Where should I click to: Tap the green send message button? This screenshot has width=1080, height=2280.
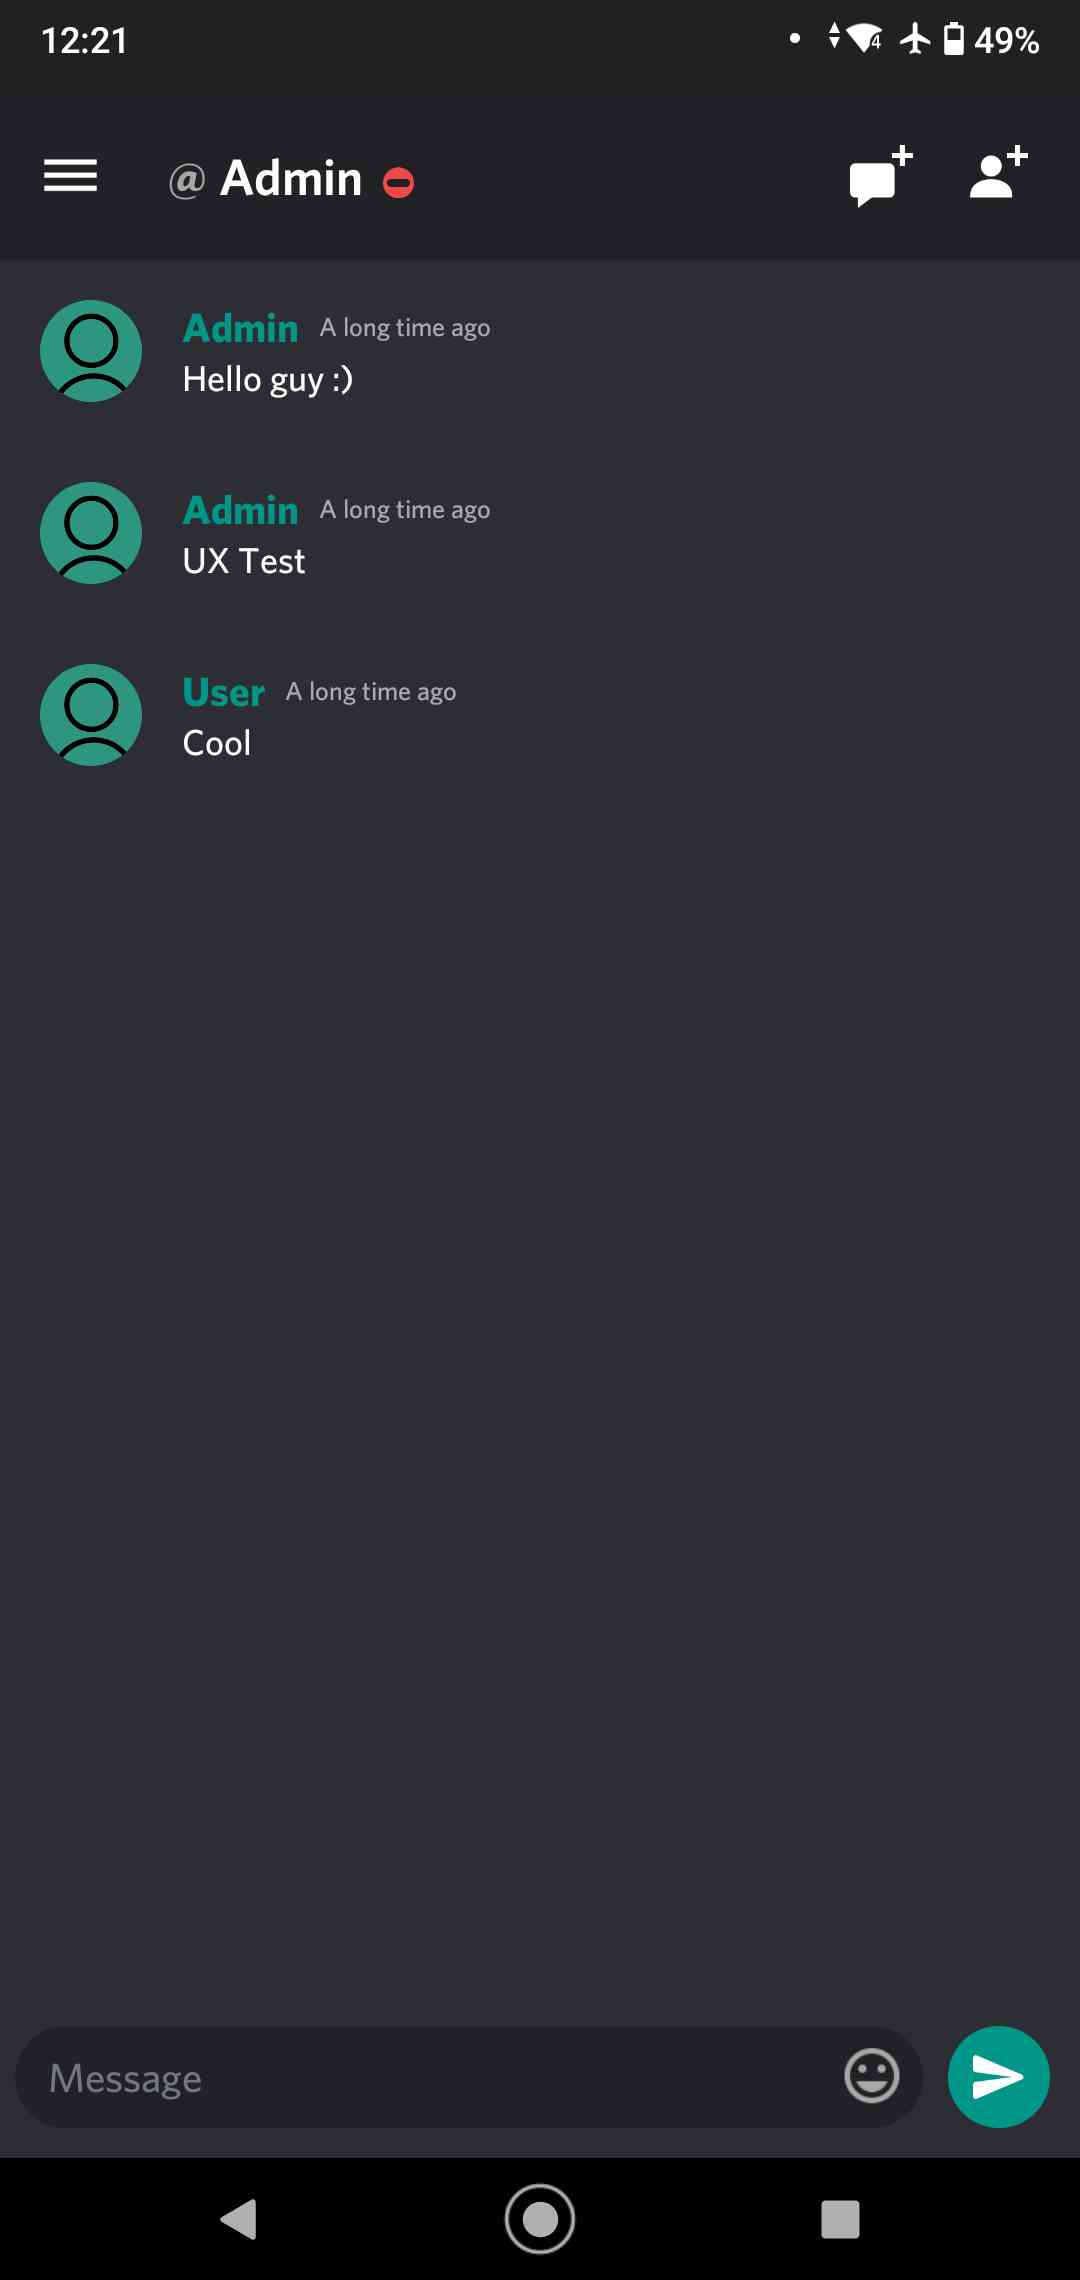(998, 2077)
